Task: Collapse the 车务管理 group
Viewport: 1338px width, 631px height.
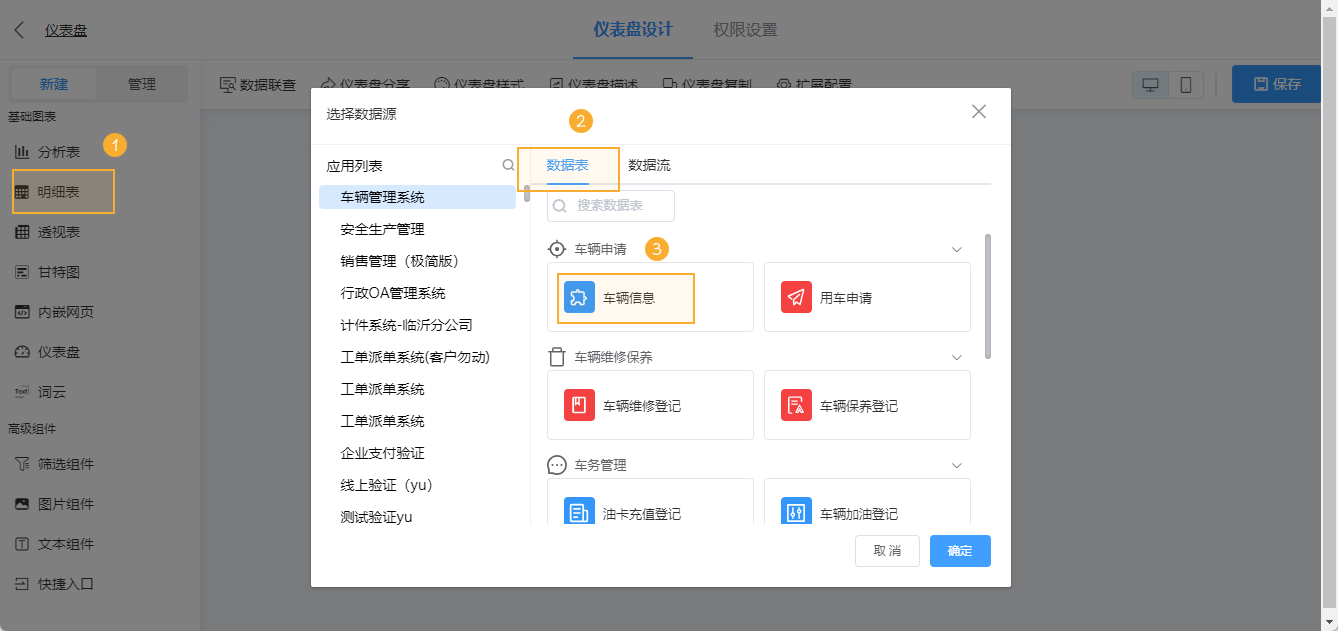Action: point(957,464)
